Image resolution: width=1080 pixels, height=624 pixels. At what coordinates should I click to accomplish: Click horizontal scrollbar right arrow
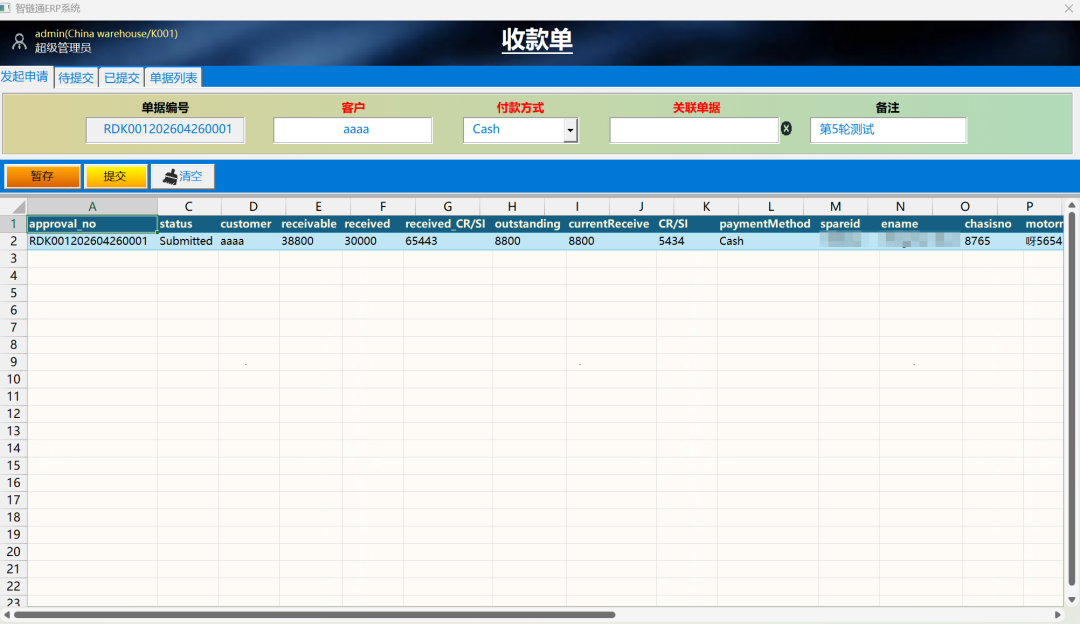(1058, 614)
